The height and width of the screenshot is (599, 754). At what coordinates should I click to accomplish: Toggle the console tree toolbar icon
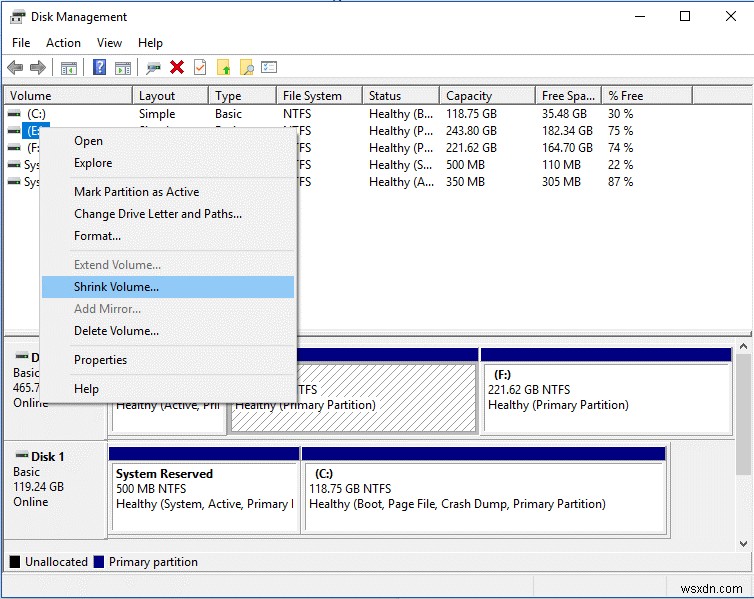pos(69,68)
